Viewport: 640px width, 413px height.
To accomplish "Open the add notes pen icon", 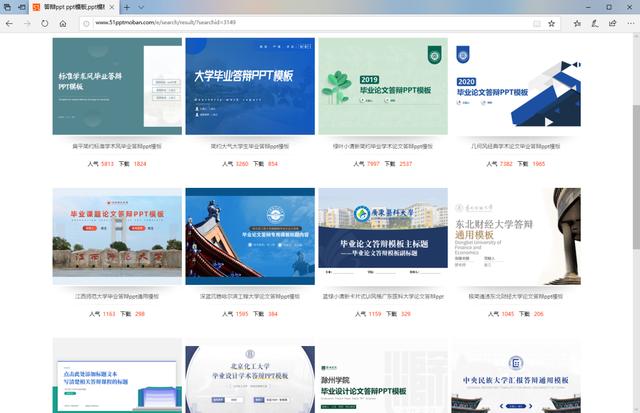I will point(593,22).
